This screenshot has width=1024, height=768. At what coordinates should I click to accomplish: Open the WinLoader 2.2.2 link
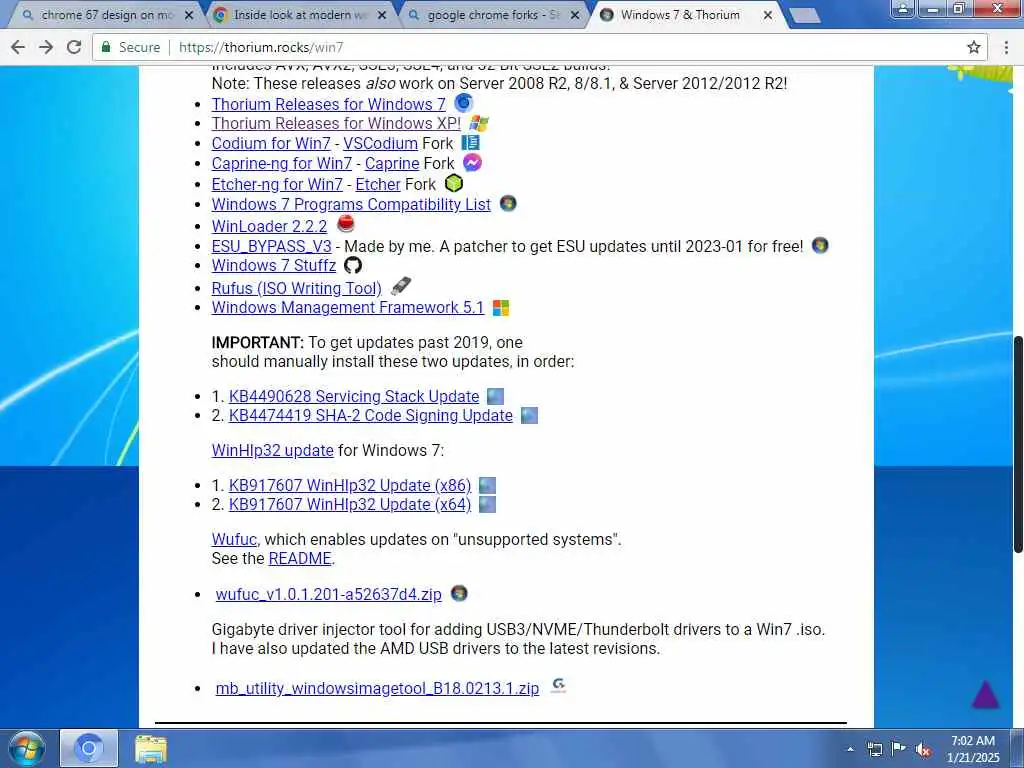[269, 226]
